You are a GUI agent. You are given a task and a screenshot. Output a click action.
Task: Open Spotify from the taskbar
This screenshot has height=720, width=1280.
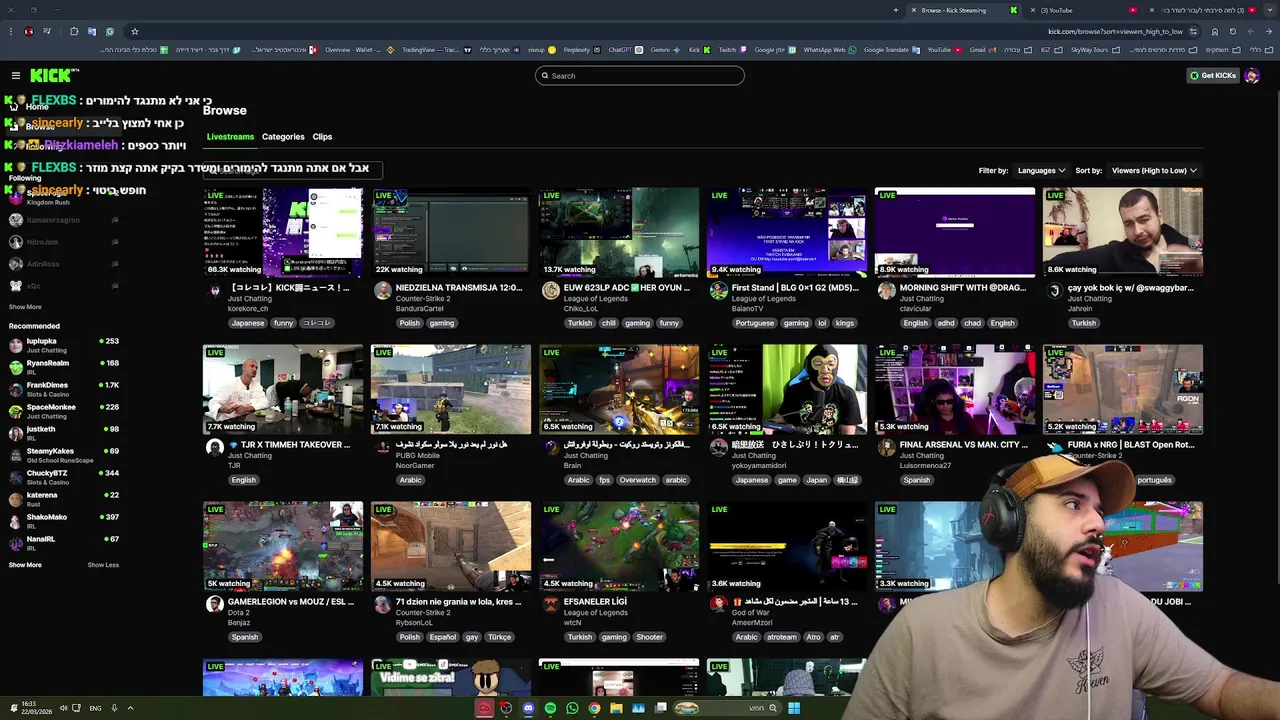(x=550, y=708)
